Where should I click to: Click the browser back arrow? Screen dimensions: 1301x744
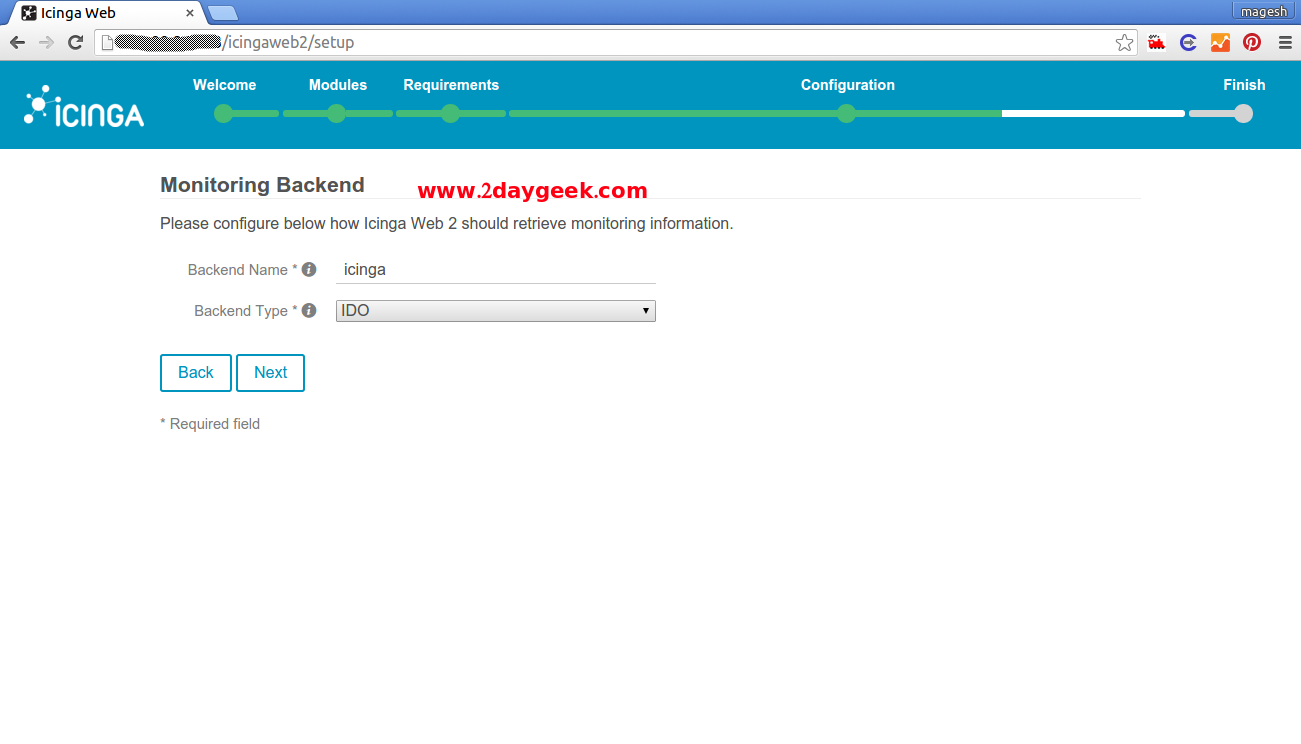tap(17, 42)
